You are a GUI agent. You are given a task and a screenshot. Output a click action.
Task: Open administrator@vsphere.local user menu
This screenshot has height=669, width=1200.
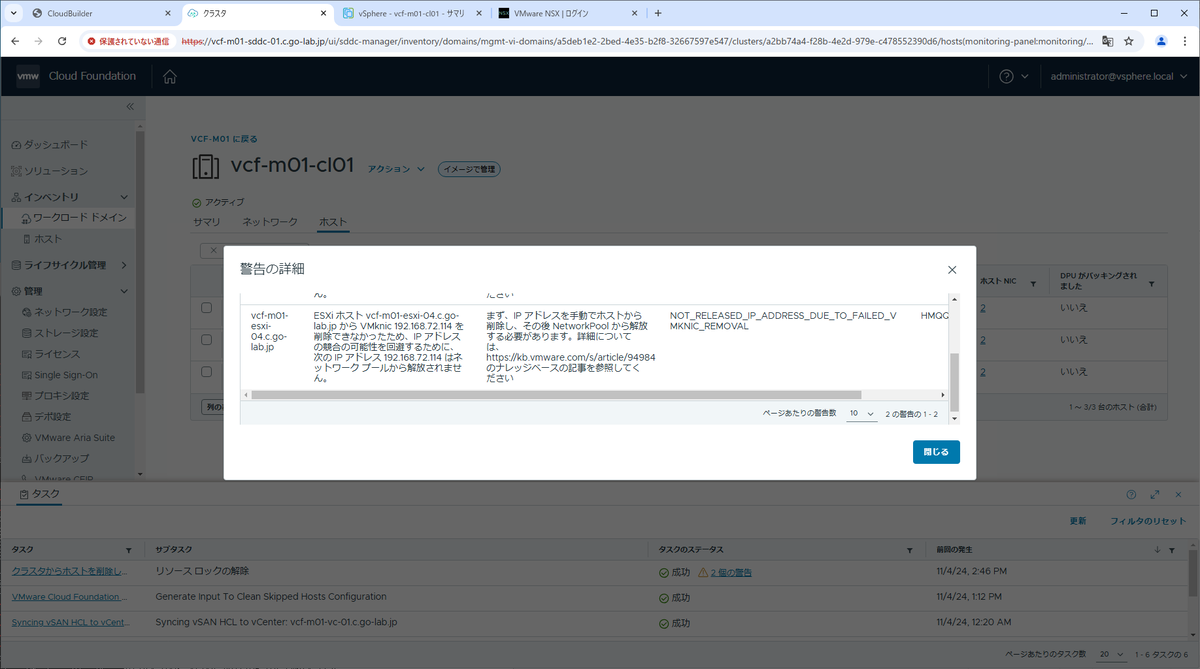(1118, 77)
